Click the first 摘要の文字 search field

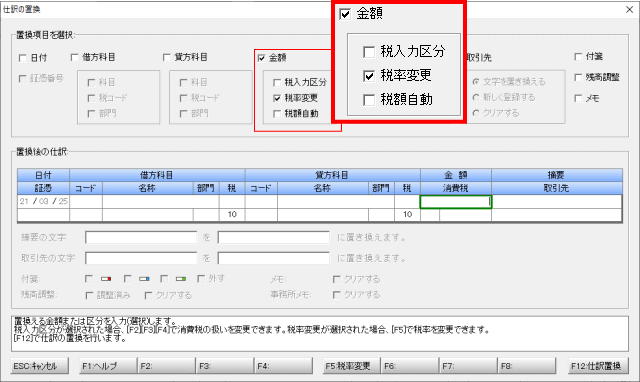(x=141, y=237)
